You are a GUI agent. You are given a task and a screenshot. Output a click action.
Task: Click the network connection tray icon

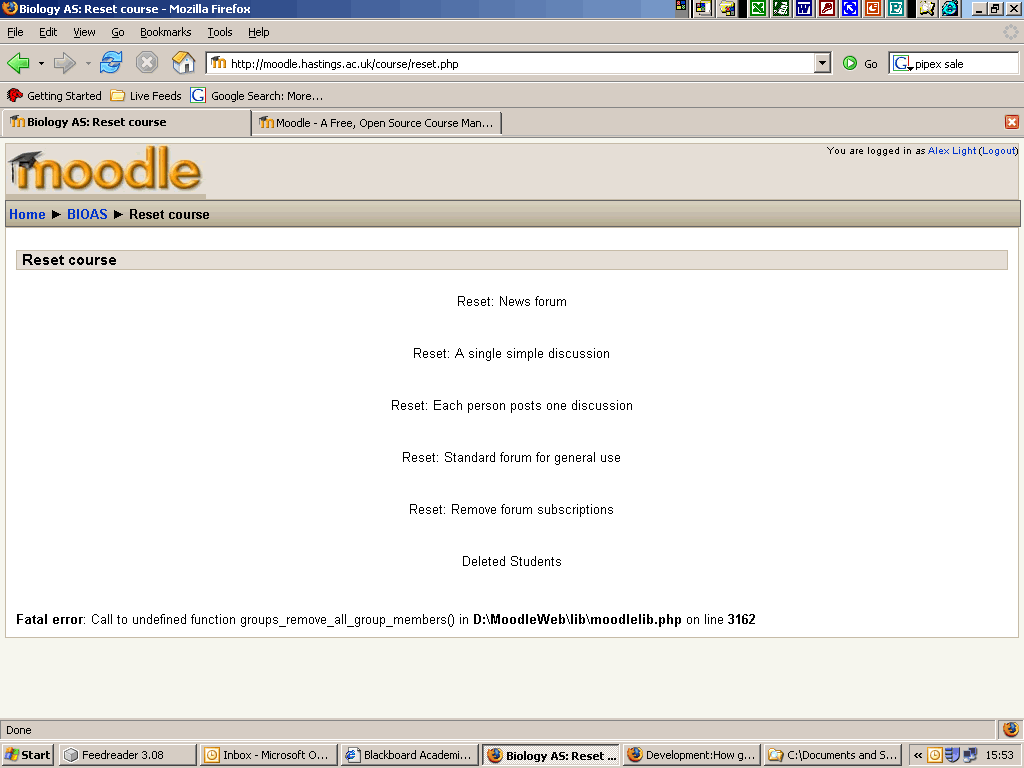970,756
